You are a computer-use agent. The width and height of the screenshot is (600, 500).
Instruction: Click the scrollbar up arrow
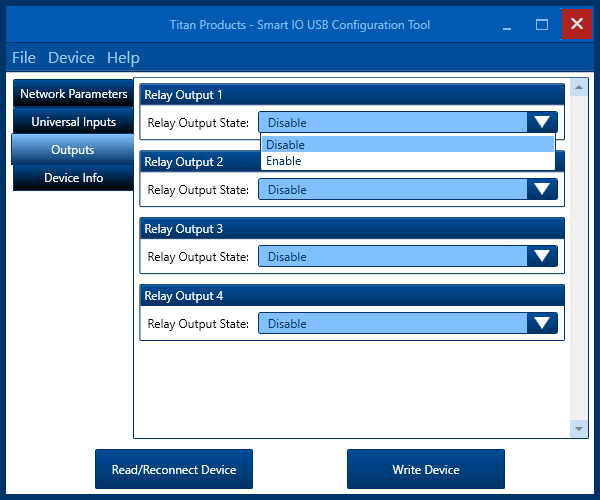tap(578, 87)
